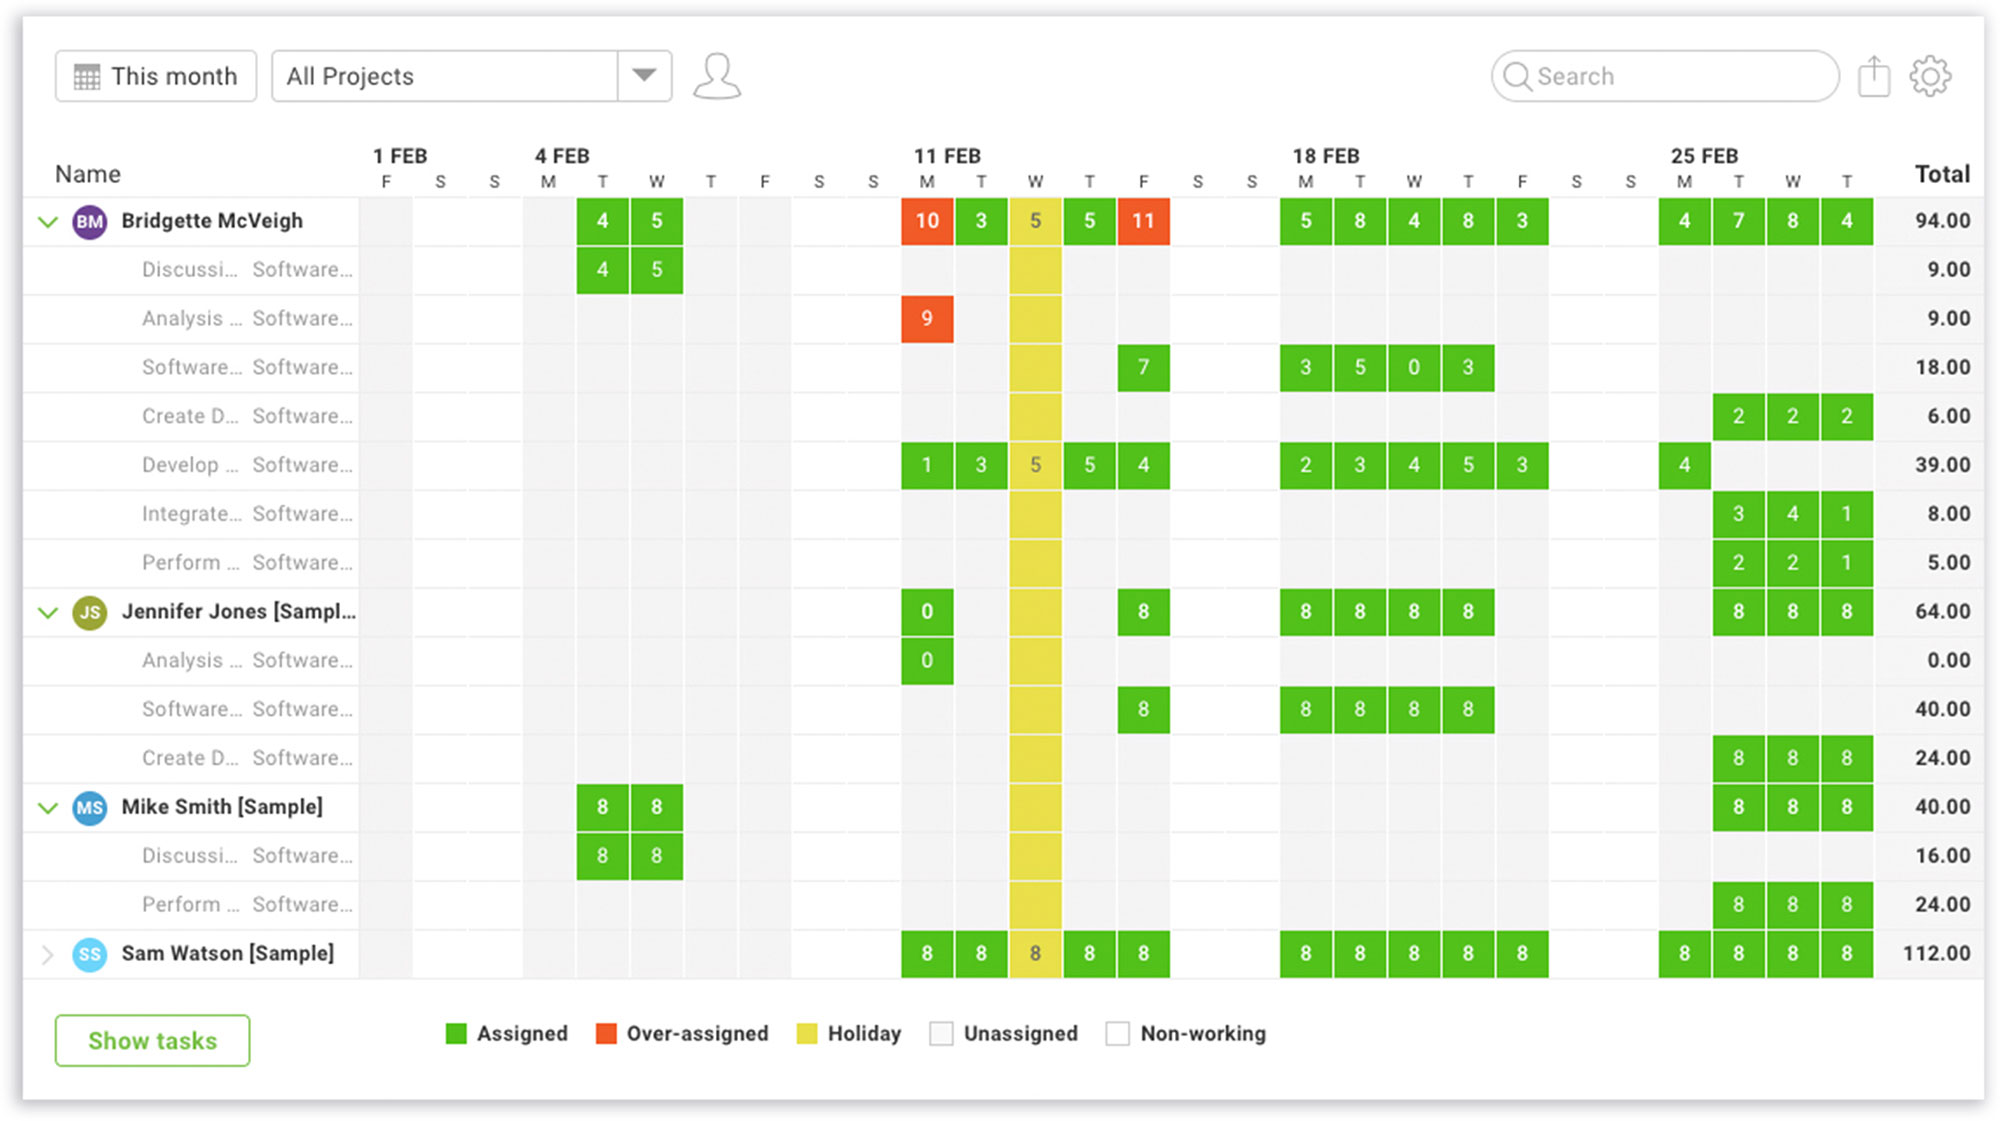Click the Show tasks button
This screenshot has width=2000, height=1121.
[x=154, y=1040]
